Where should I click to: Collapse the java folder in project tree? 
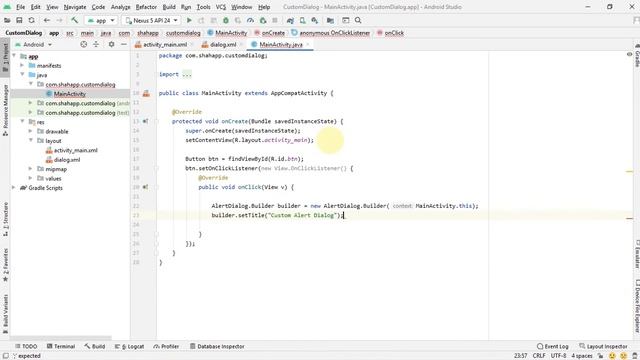pyautogui.click(x=22, y=75)
